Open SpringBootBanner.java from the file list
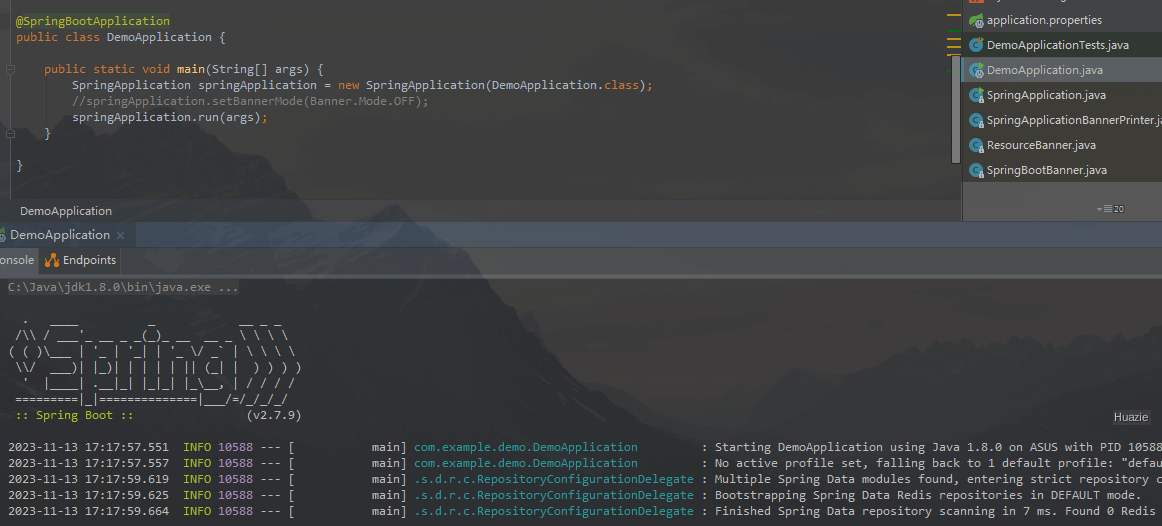The width and height of the screenshot is (1162, 526). [x=1046, y=170]
